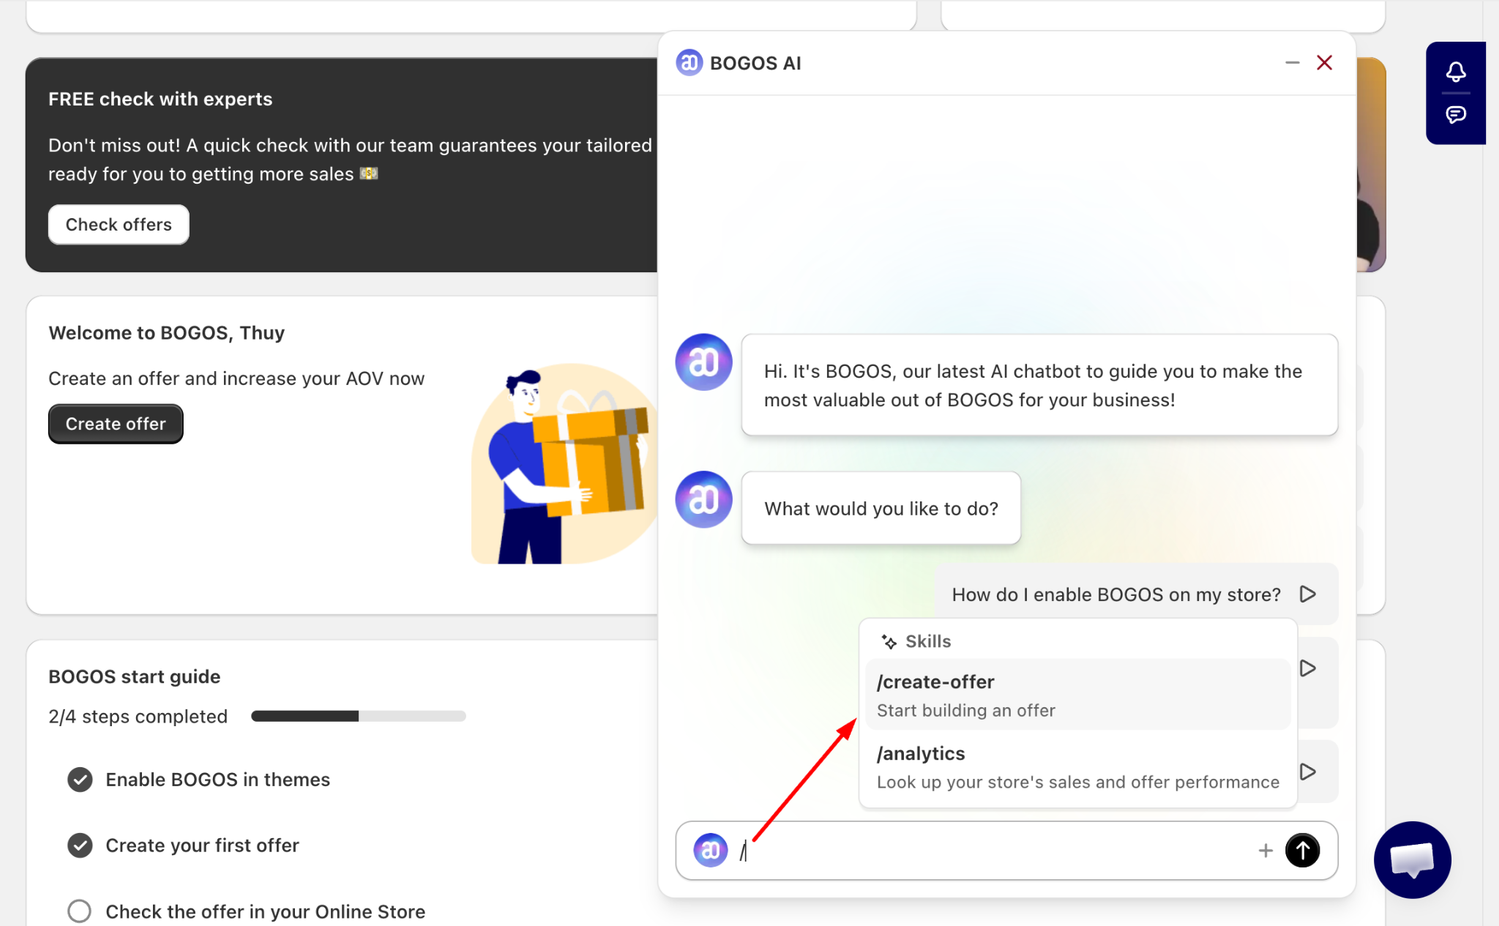
Task: Mark 'Check the offer in your Online Store' step
Action: pos(80,911)
